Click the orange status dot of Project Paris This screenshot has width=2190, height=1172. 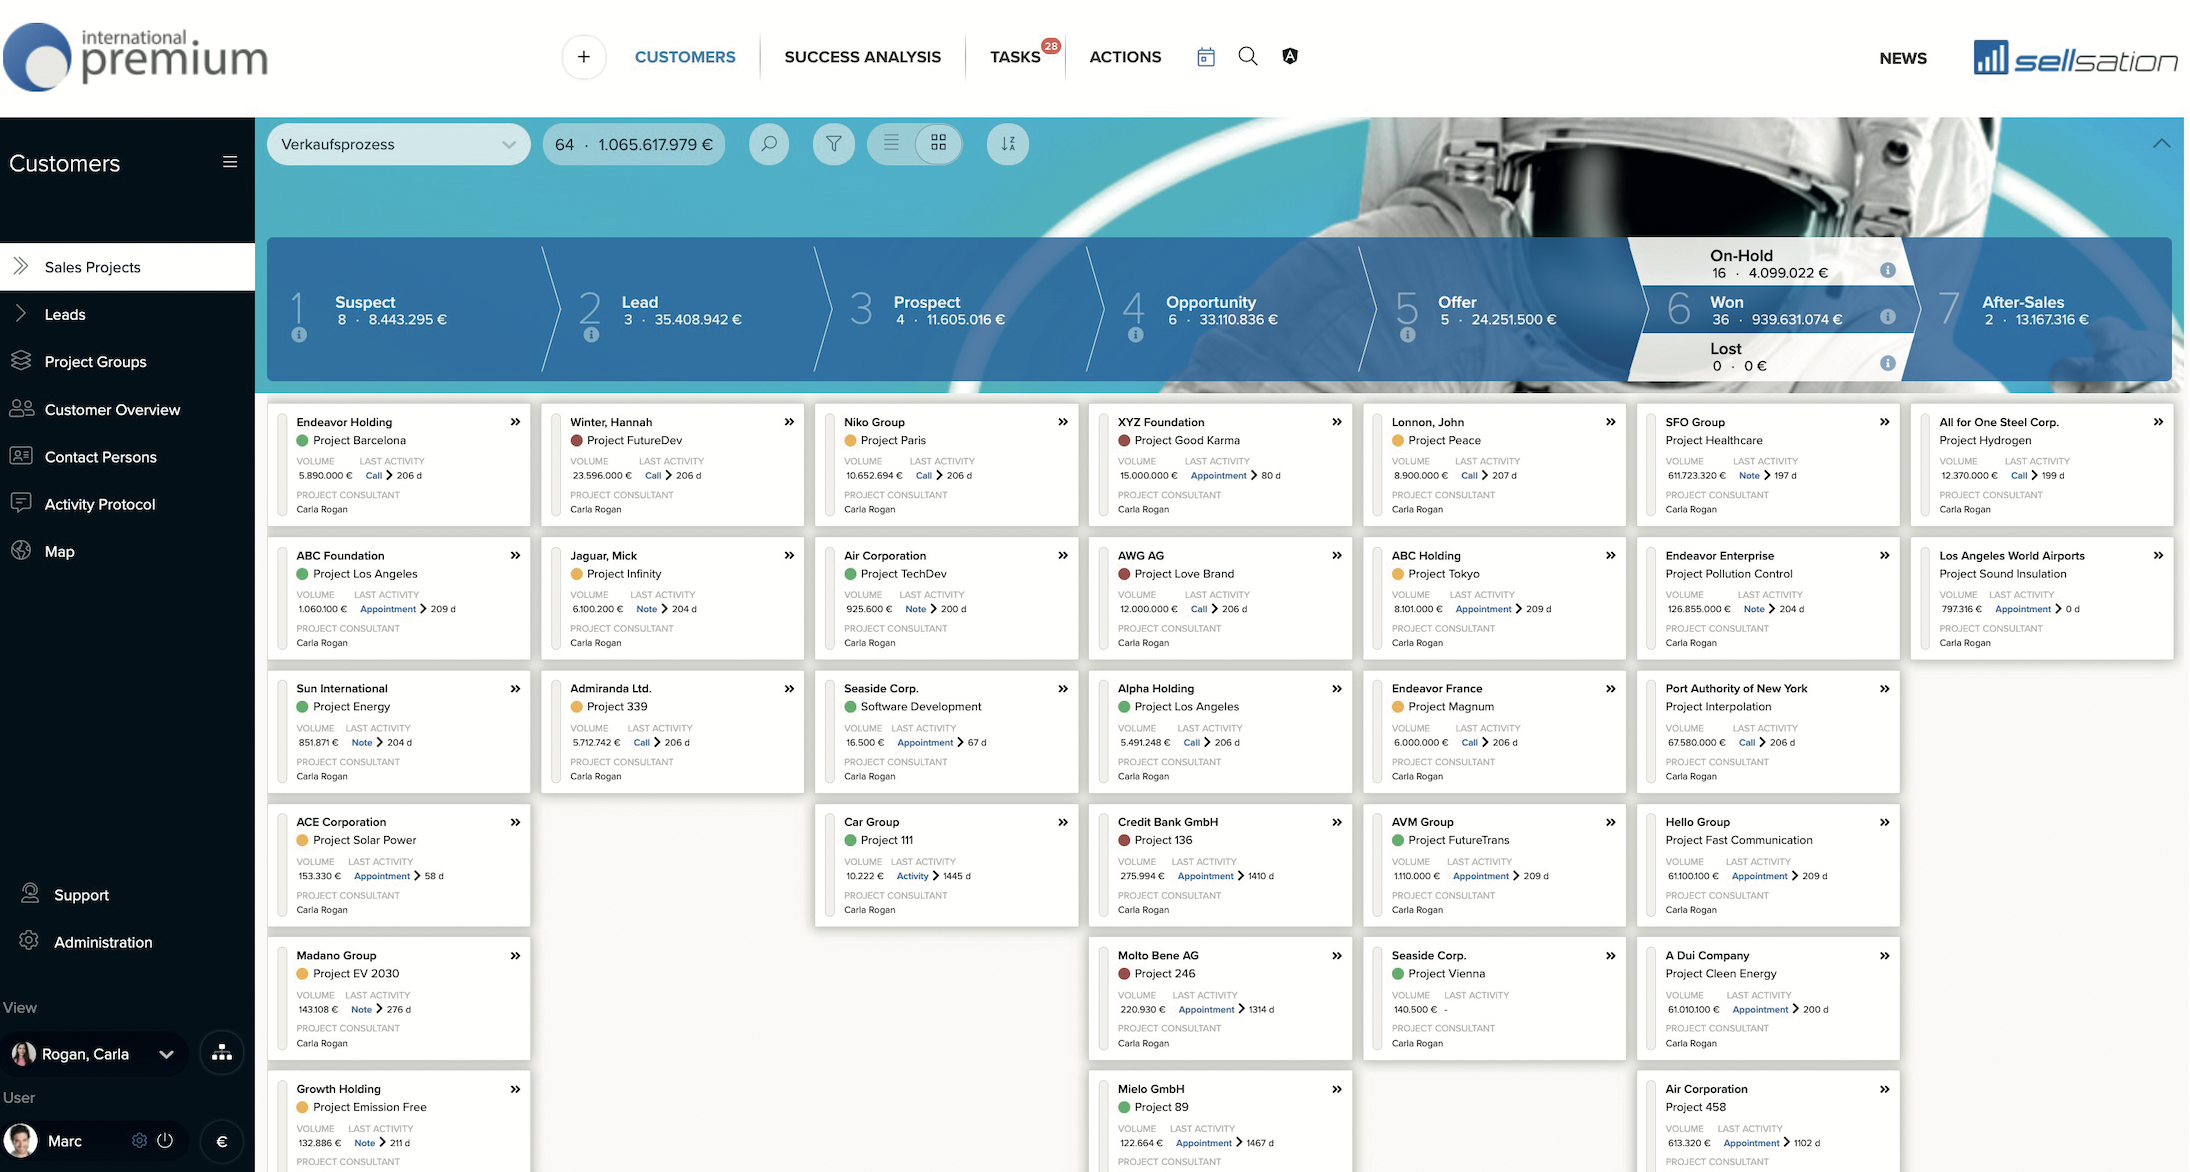pos(851,440)
